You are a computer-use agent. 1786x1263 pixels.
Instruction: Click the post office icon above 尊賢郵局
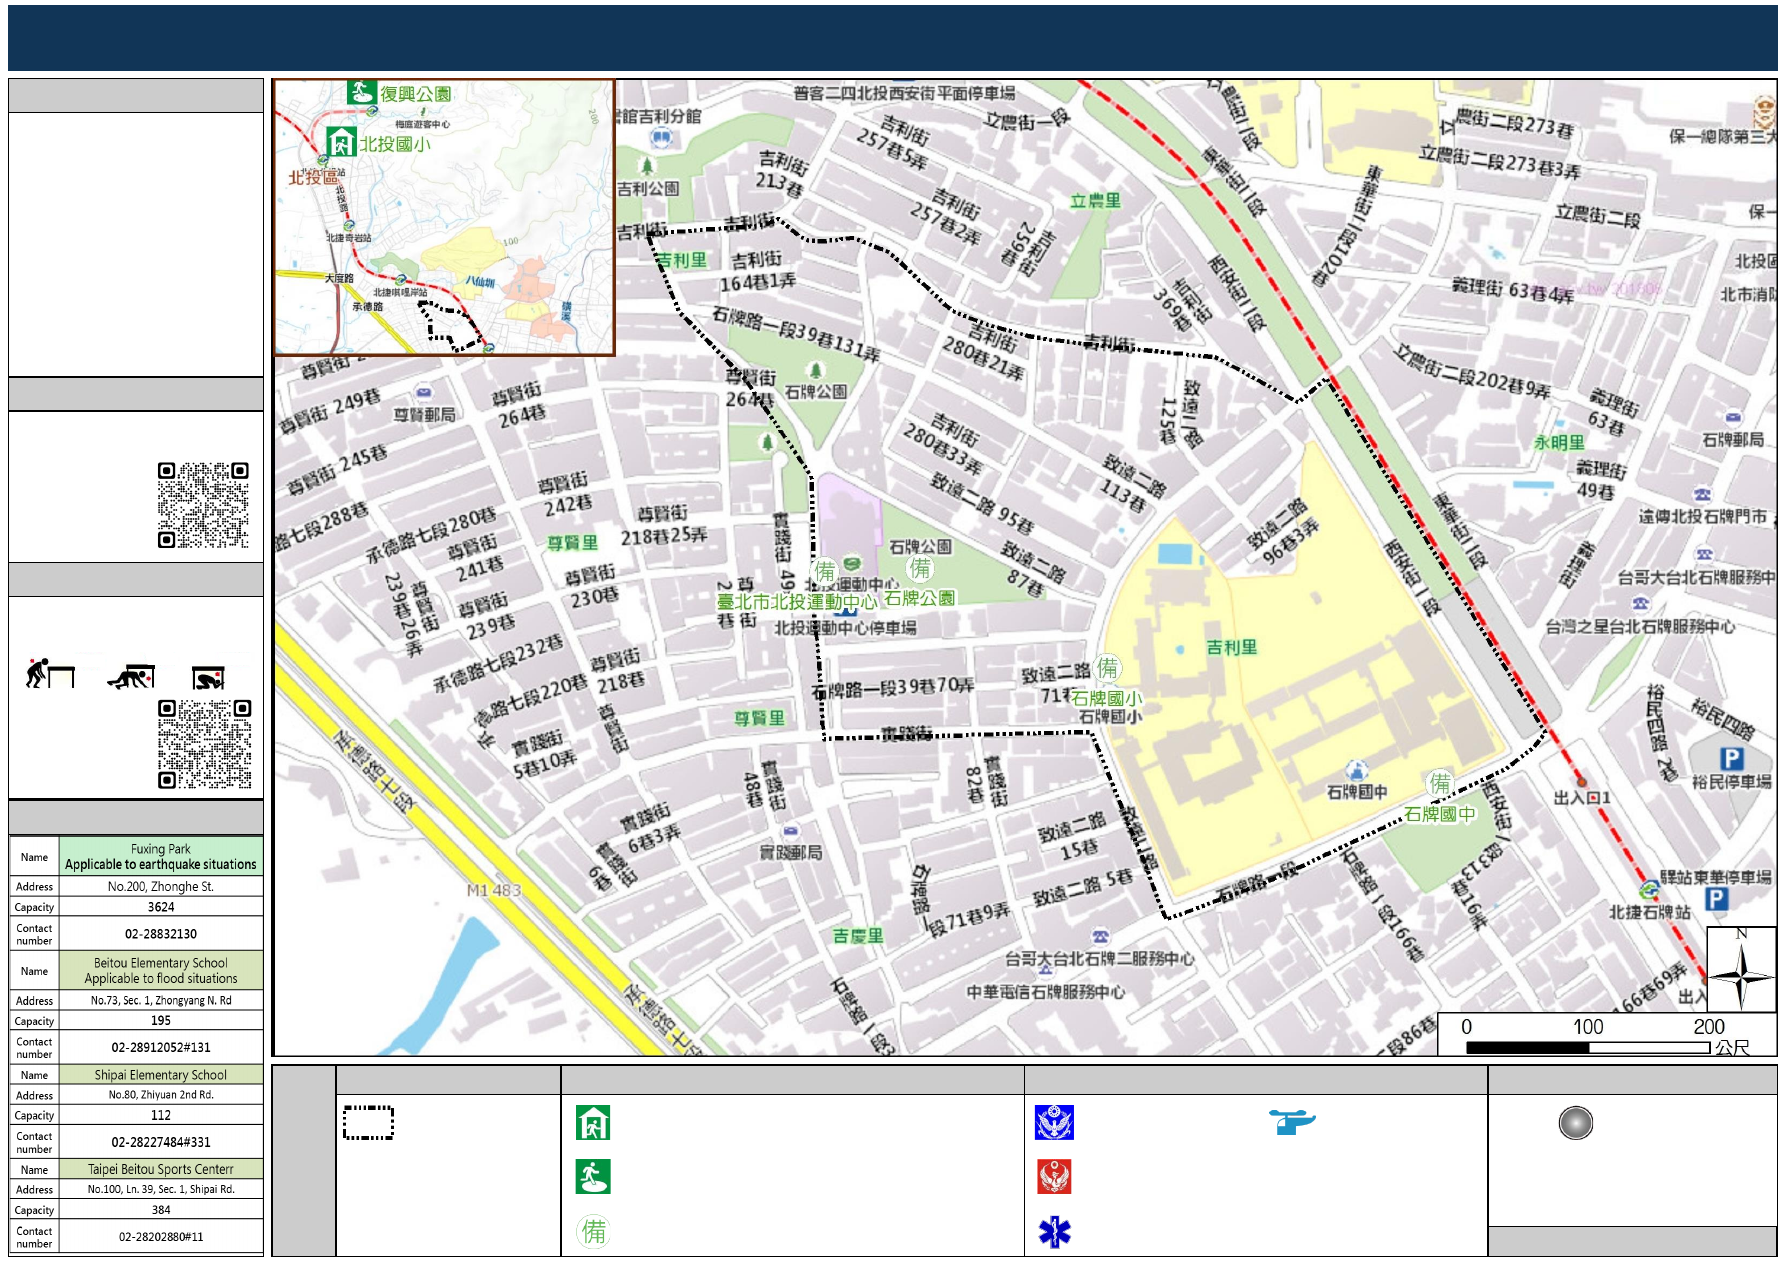coord(424,393)
